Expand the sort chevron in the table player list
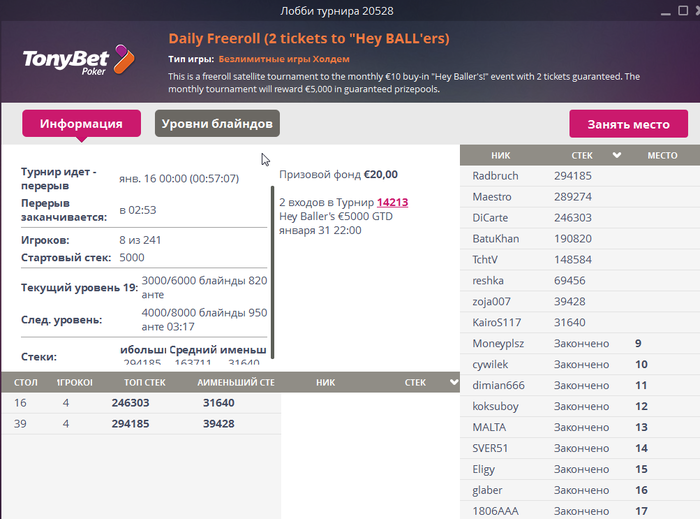The width and height of the screenshot is (700, 519). tap(454, 382)
